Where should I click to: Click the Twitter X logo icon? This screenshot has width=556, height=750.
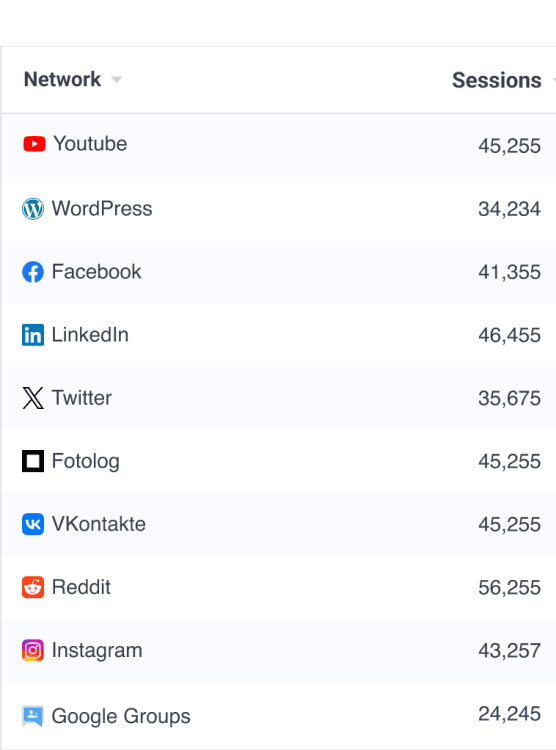coord(33,398)
